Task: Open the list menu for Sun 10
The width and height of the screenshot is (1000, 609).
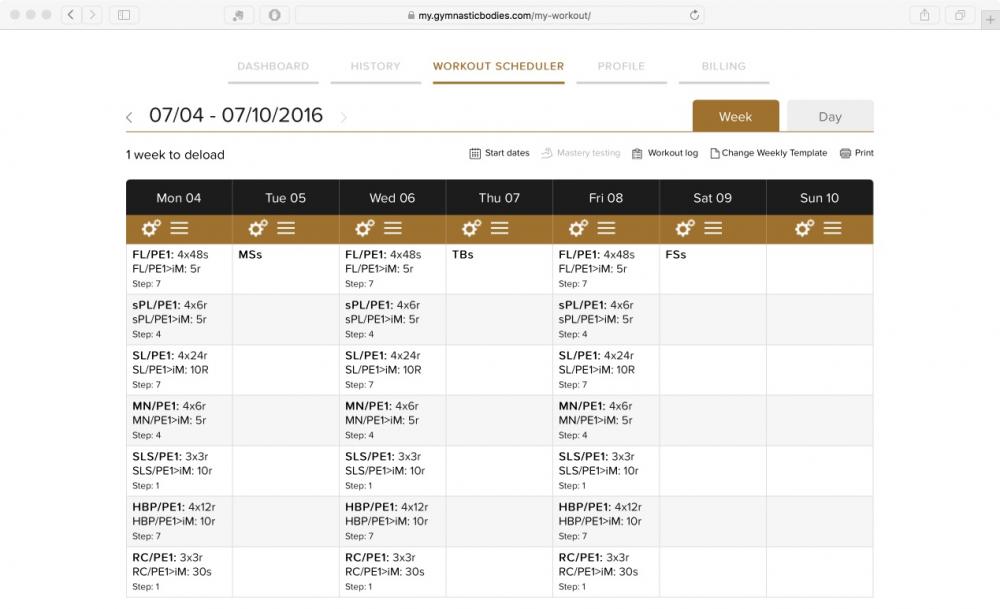Action: pyautogui.click(x=832, y=228)
